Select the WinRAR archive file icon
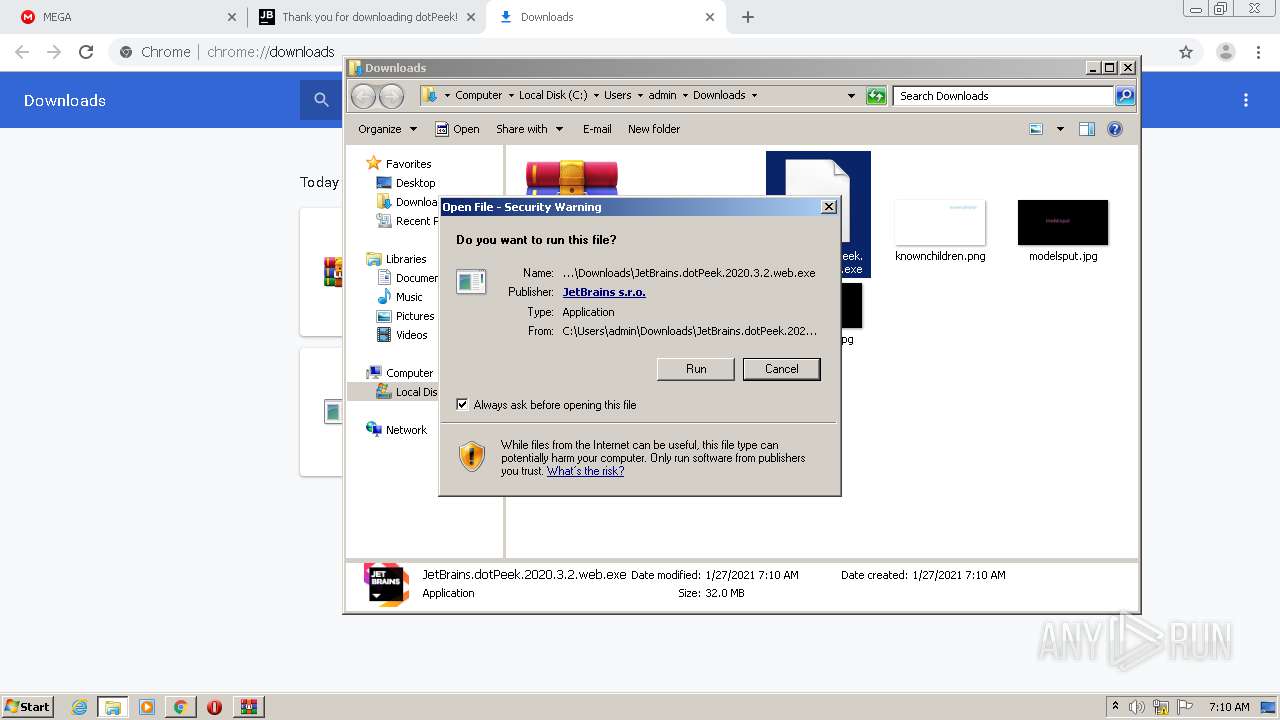The width and height of the screenshot is (1280, 720). [572, 177]
